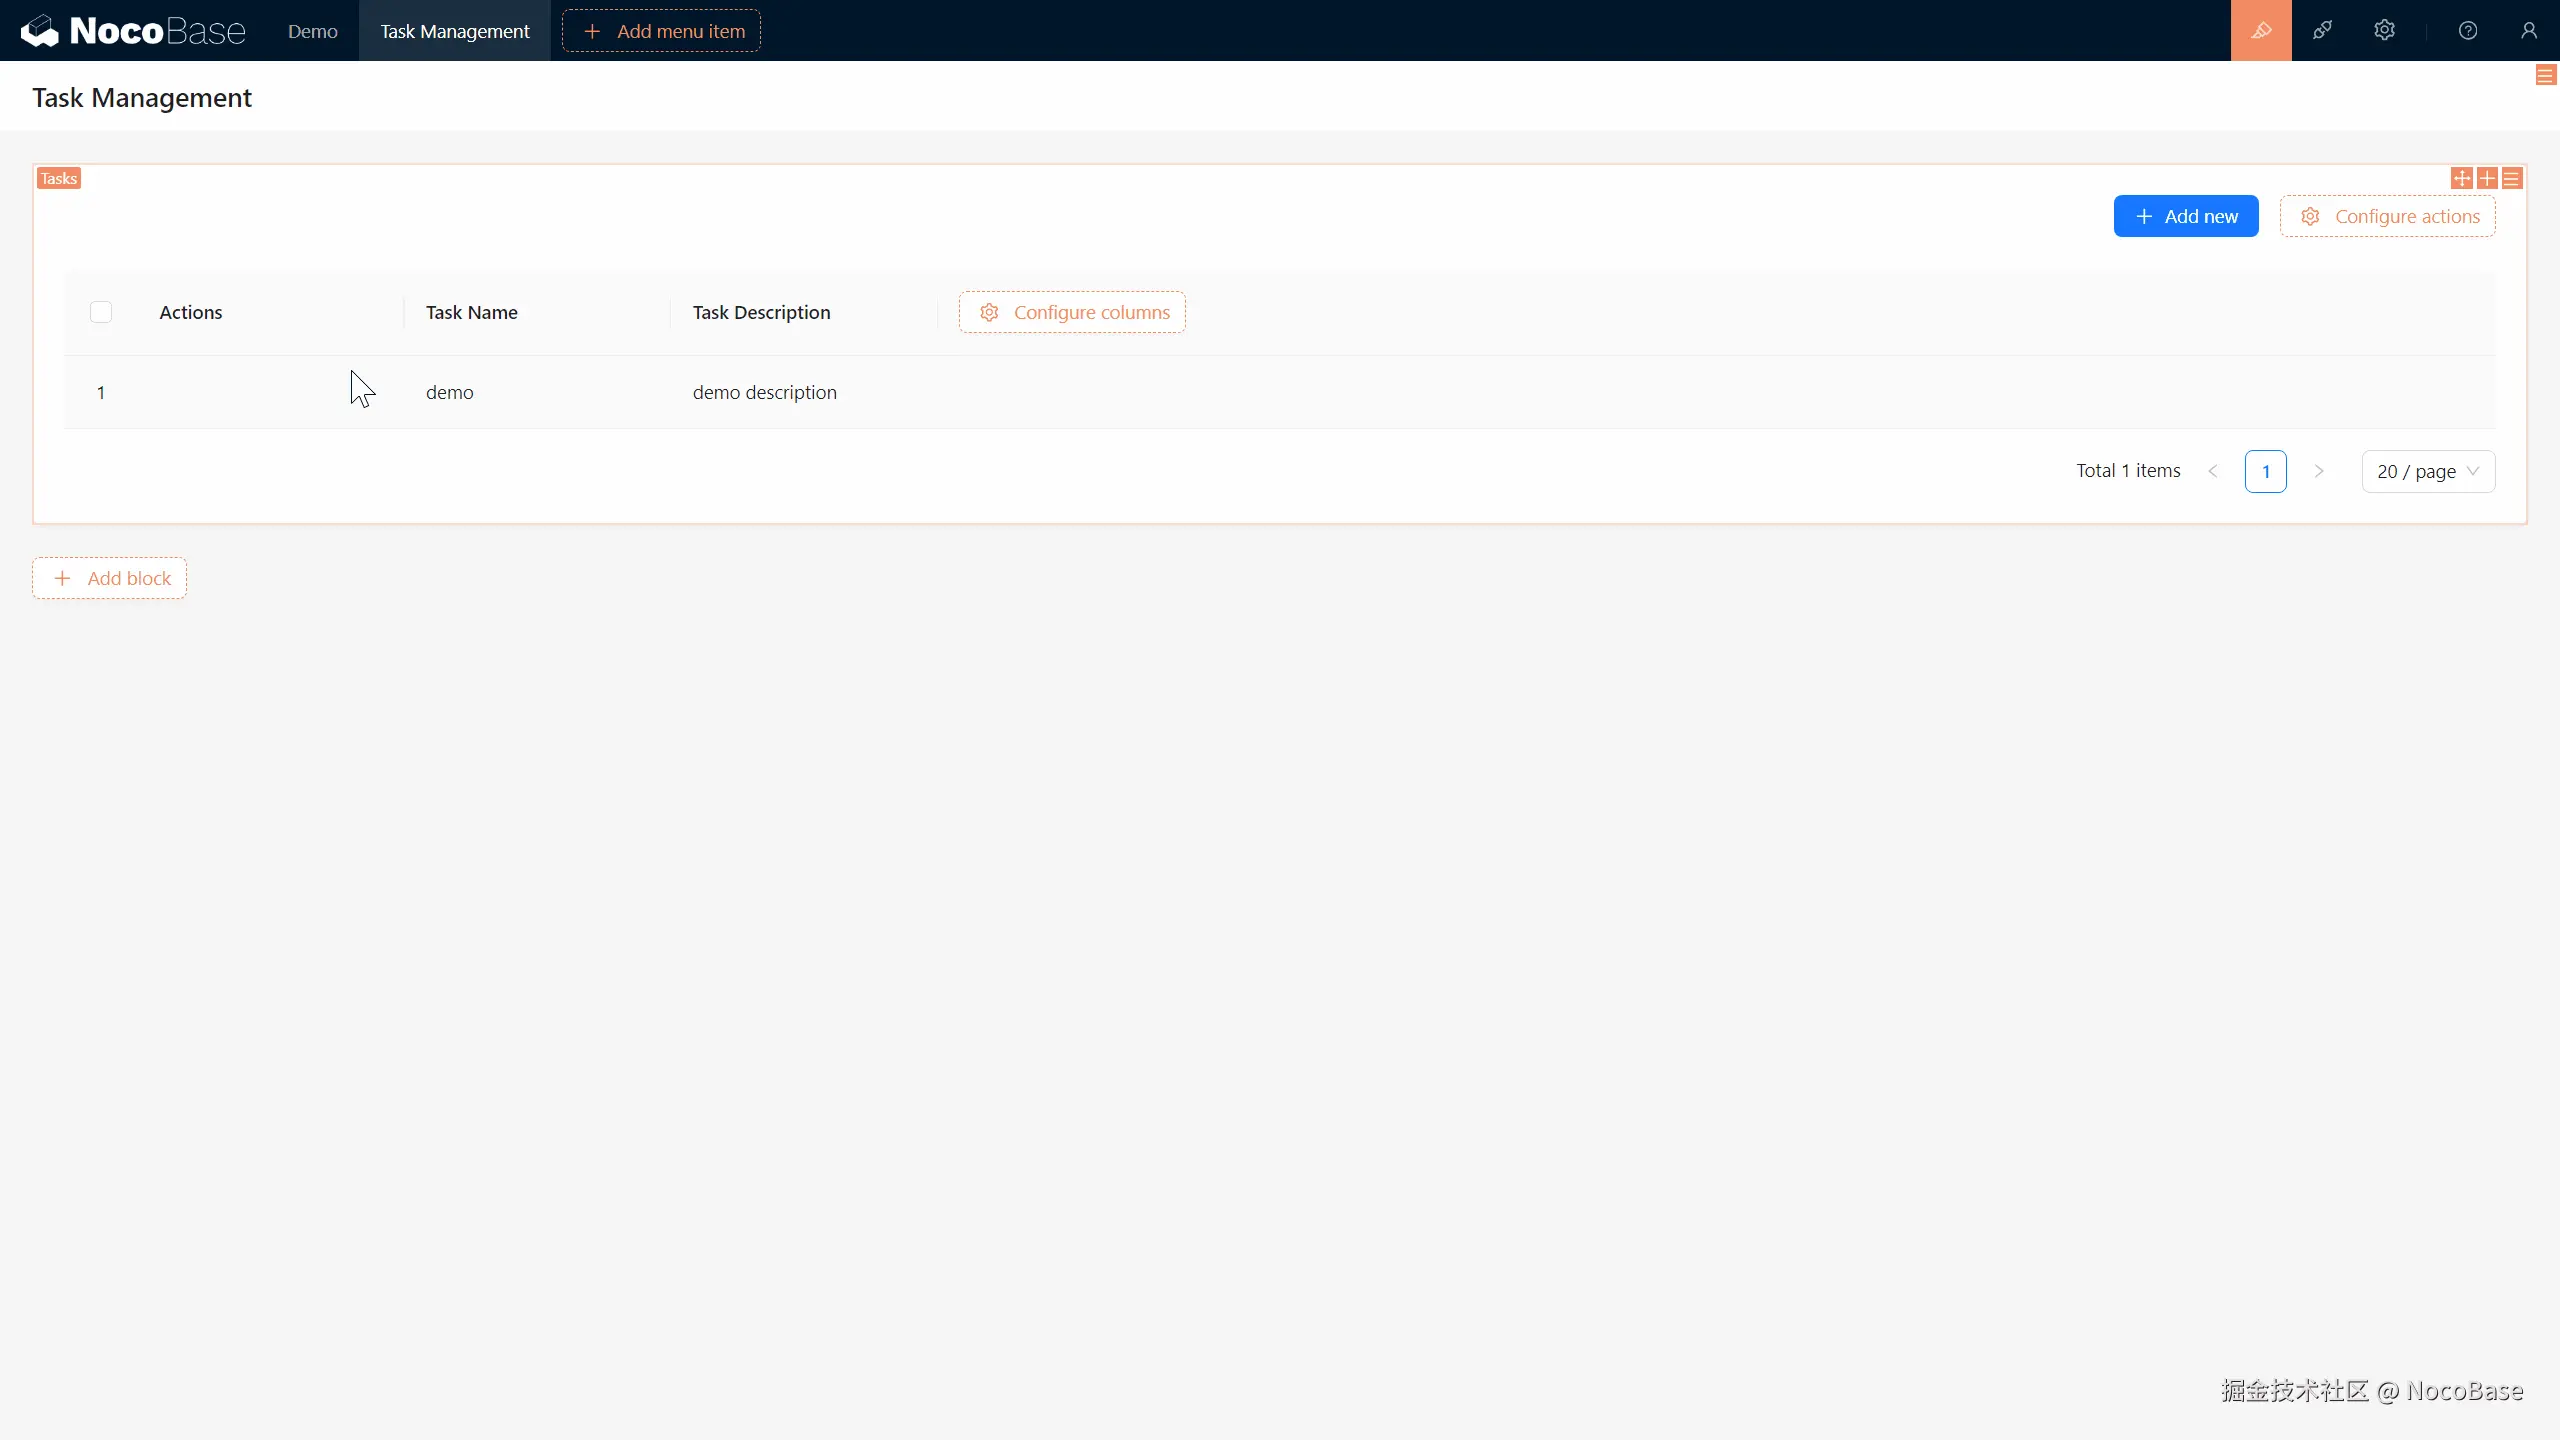The width and height of the screenshot is (2560, 1440).
Task: Click the Tasks block label tag
Action: click(59, 178)
